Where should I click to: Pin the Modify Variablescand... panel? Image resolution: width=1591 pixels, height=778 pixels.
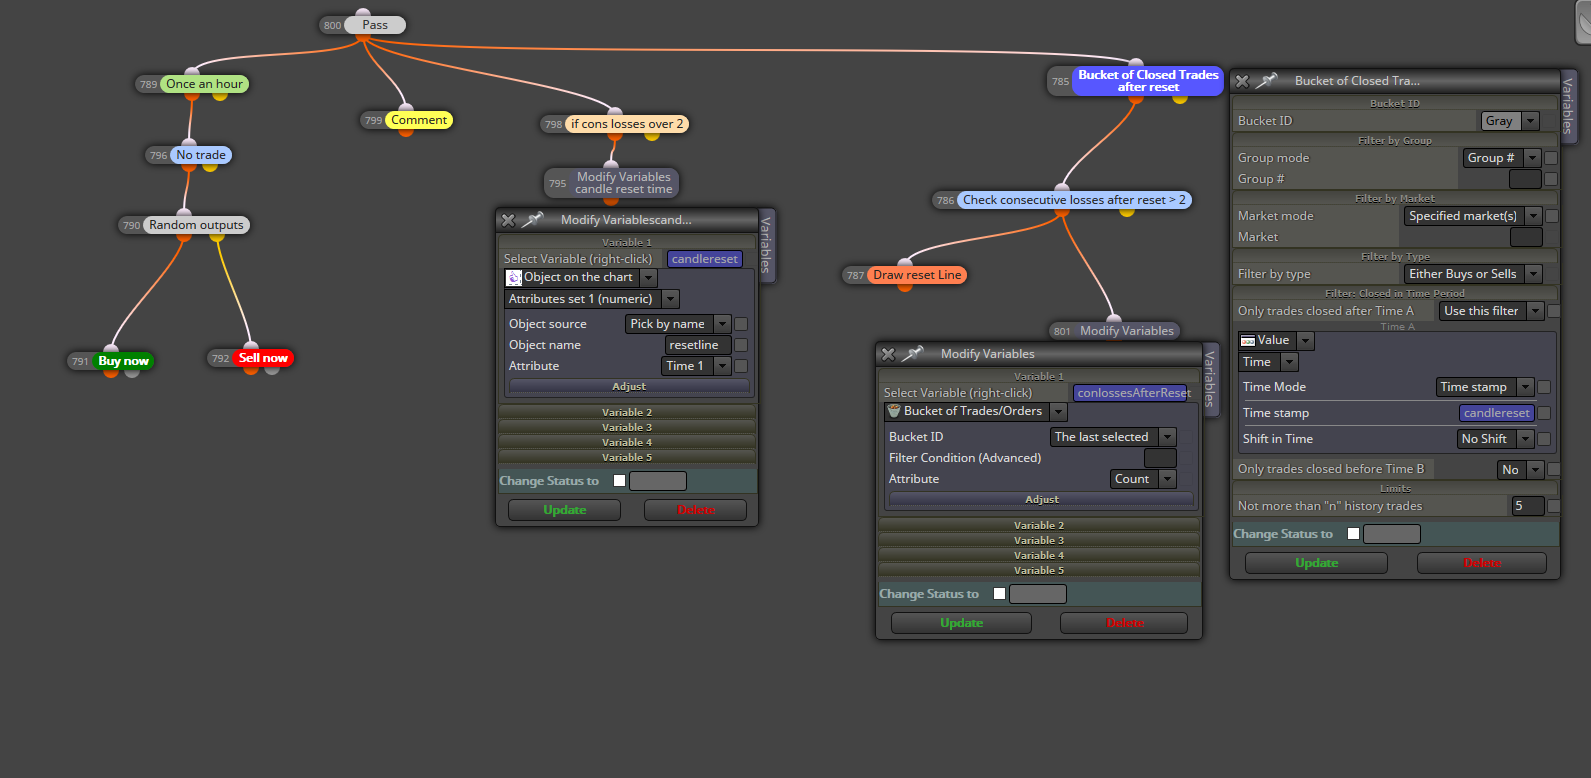(x=532, y=219)
